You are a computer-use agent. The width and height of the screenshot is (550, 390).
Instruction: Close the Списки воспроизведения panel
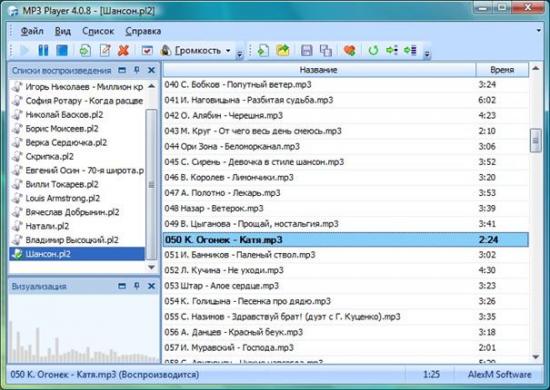coord(152,70)
